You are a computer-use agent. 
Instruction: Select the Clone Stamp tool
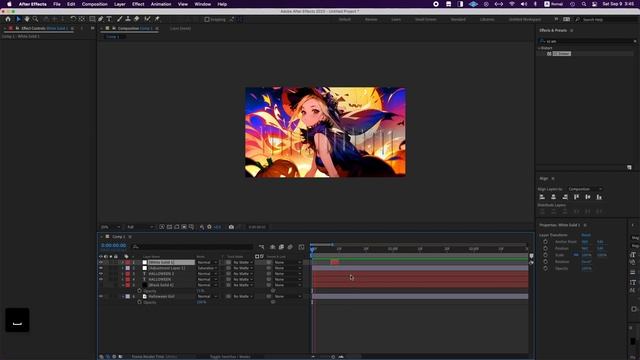[128, 19]
